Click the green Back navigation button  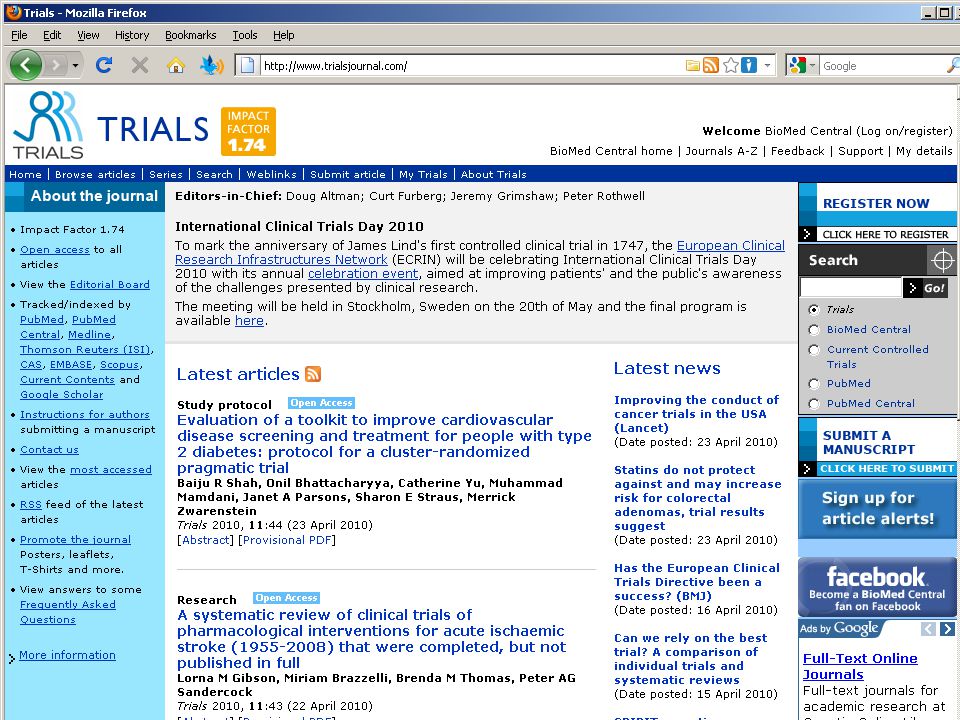25,65
